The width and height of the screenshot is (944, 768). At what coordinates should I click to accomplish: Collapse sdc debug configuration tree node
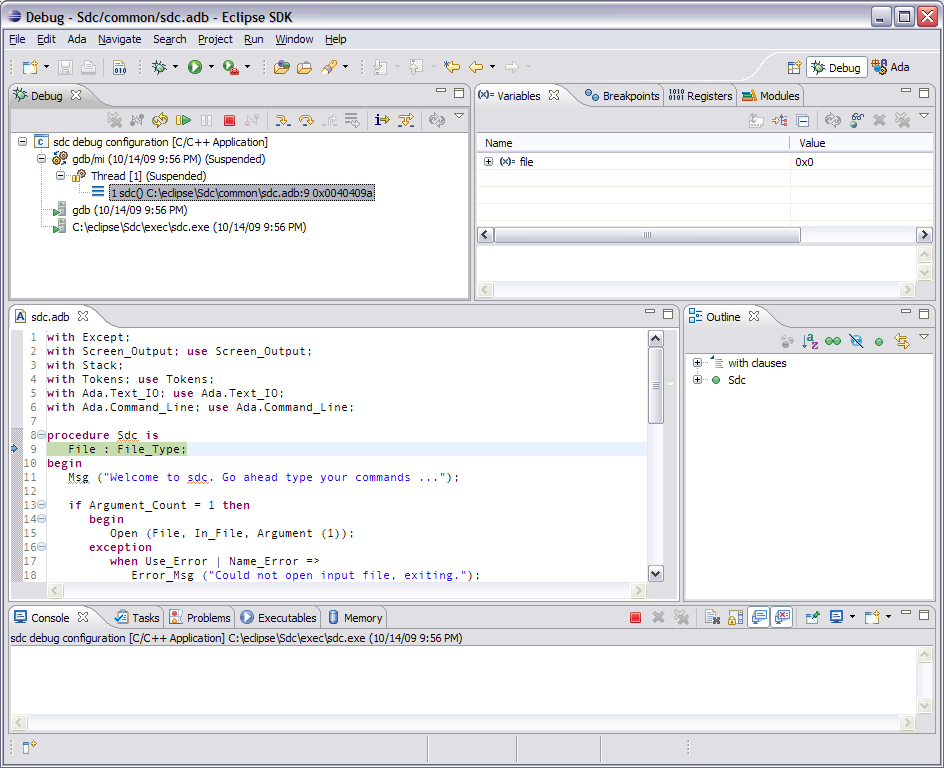click(x=22, y=142)
